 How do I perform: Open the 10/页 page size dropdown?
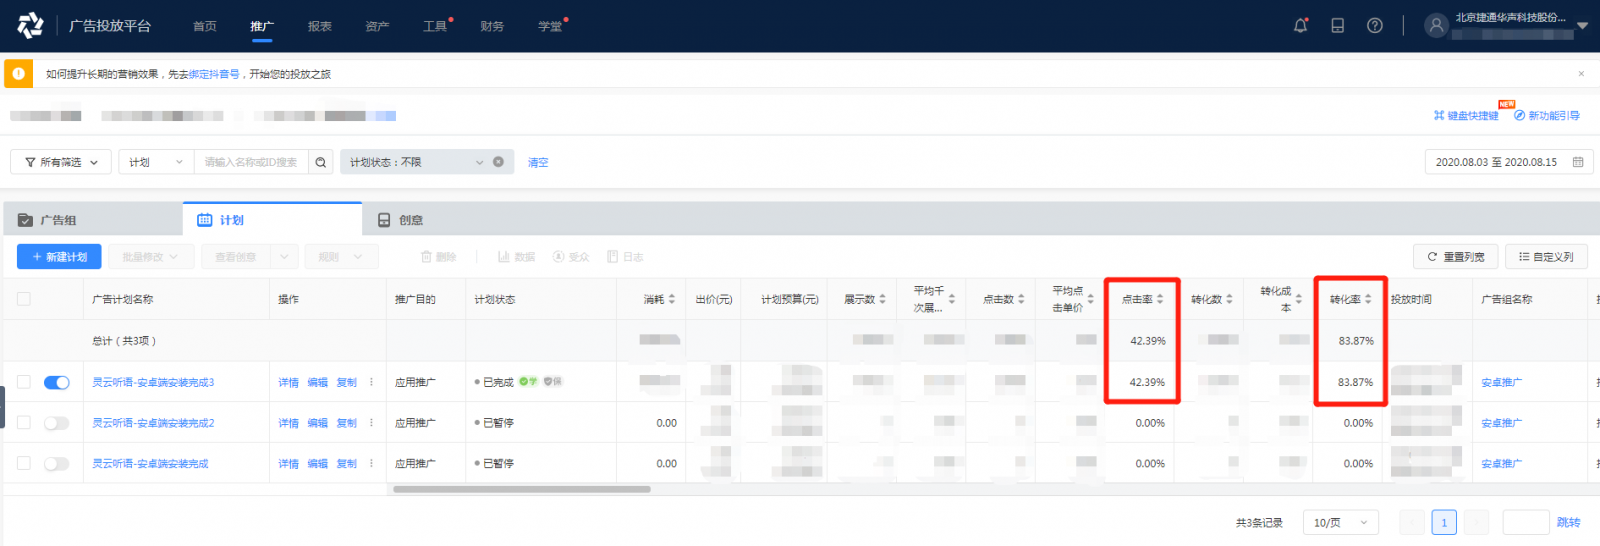[1340, 522]
